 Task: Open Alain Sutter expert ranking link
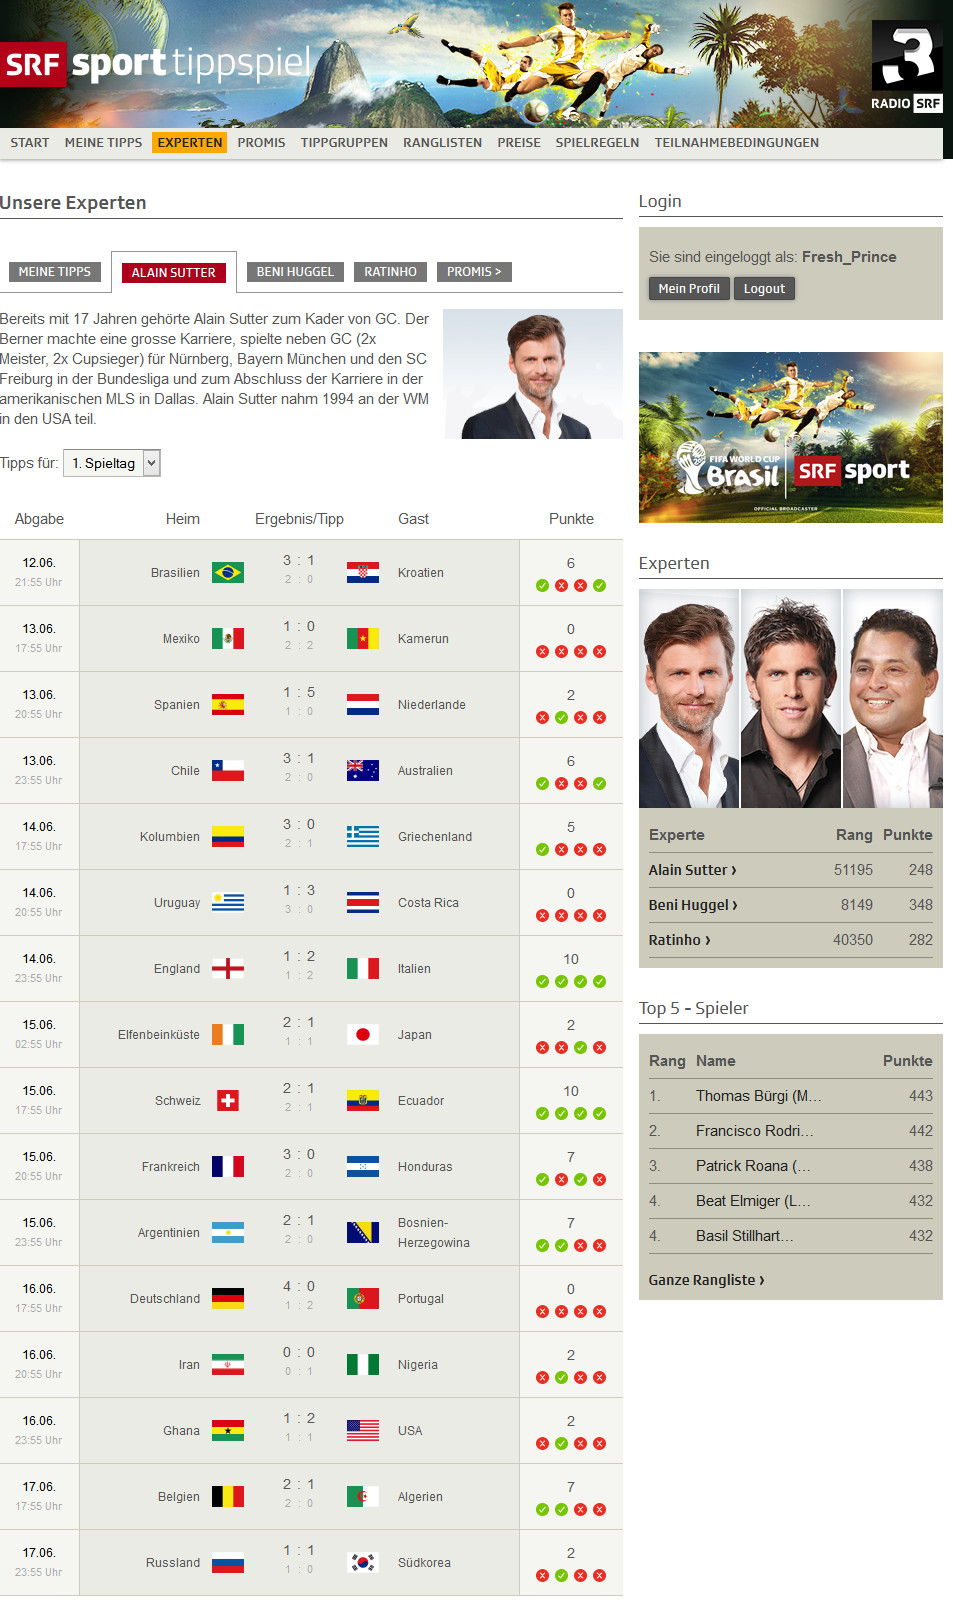click(692, 870)
